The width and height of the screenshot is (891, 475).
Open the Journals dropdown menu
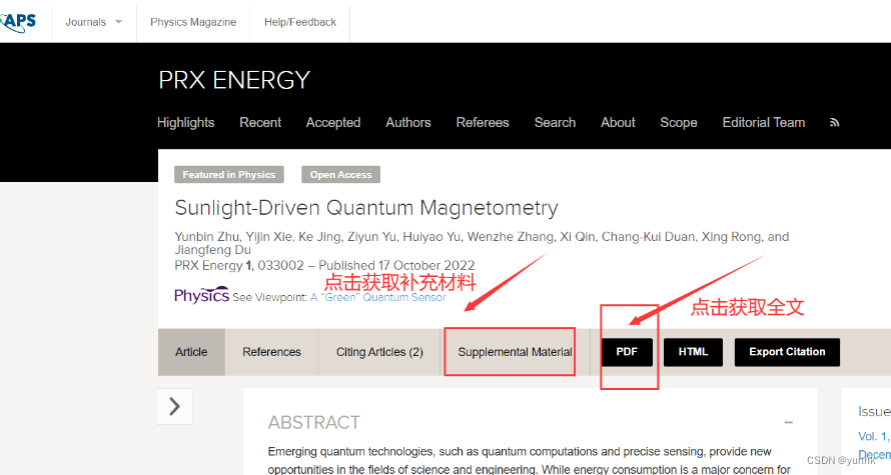(x=94, y=22)
